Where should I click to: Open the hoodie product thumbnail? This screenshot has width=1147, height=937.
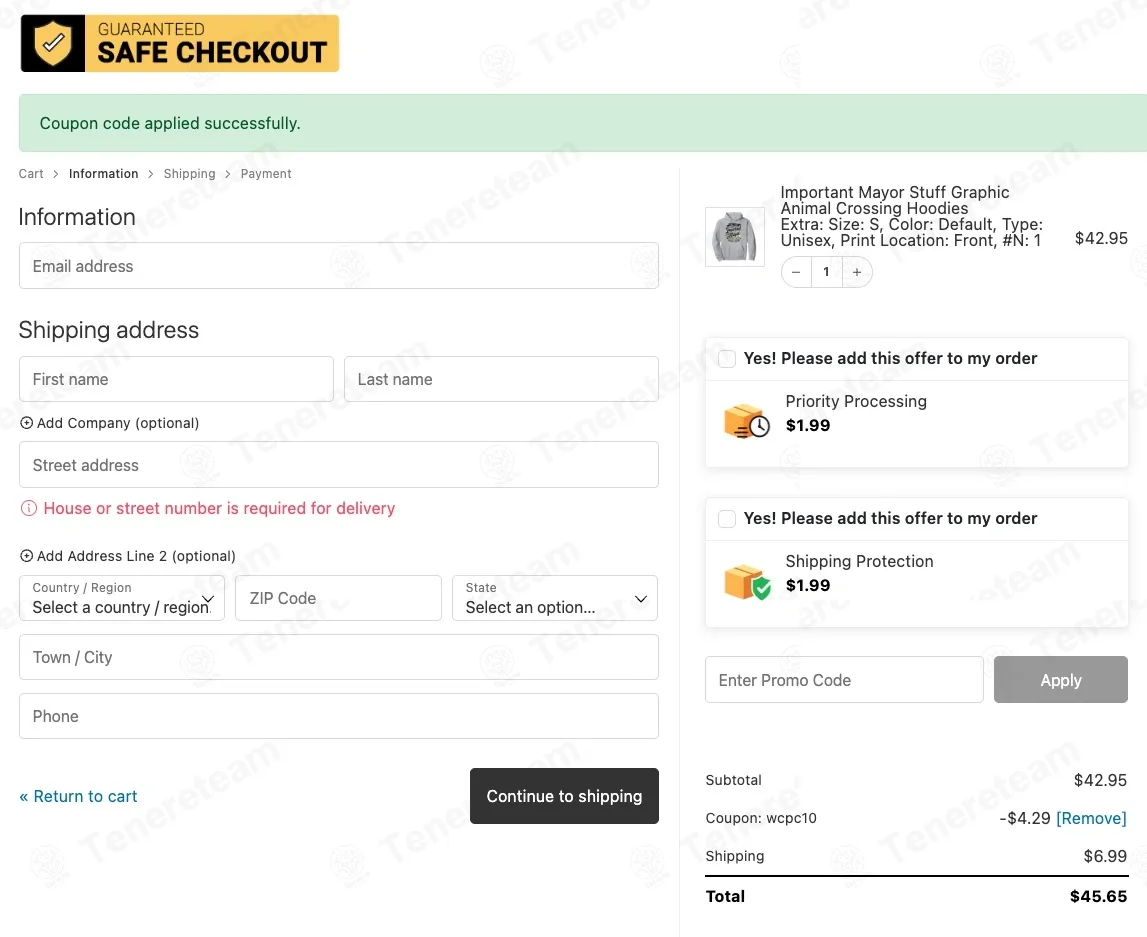coord(734,237)
